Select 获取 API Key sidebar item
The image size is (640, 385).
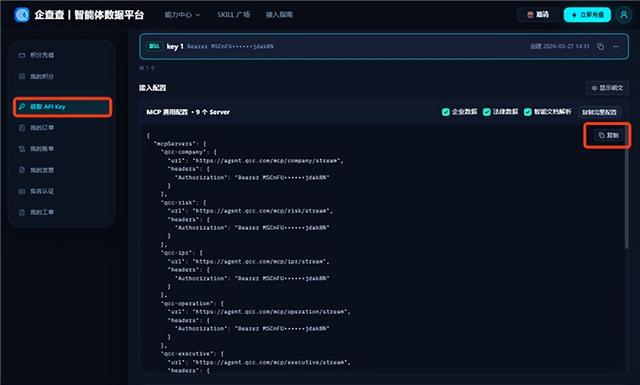(x=62, y=107)
